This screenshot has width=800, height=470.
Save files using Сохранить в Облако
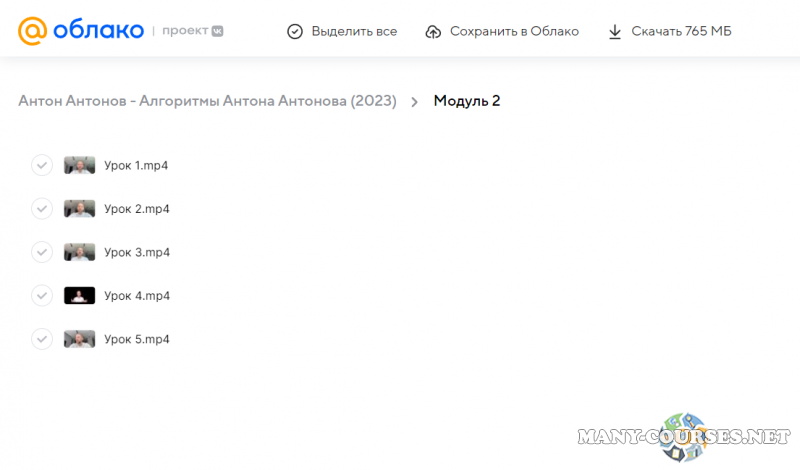(x=513, y=32)
